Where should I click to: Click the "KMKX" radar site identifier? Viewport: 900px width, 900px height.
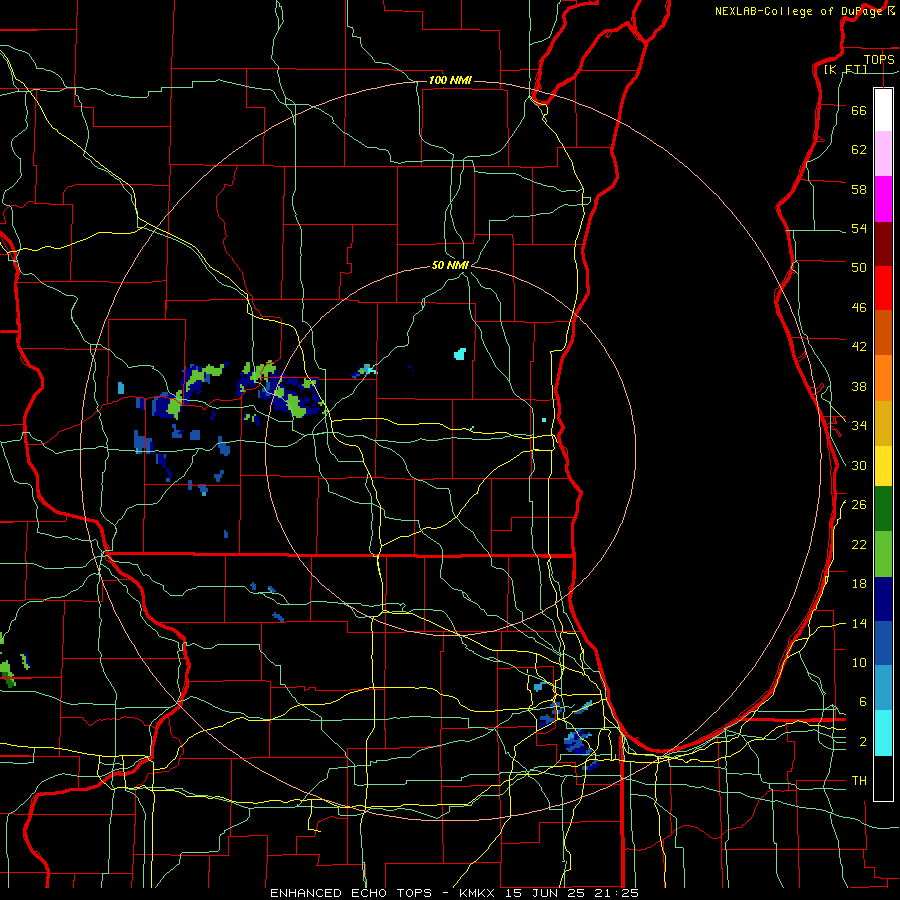click(479, 893)
